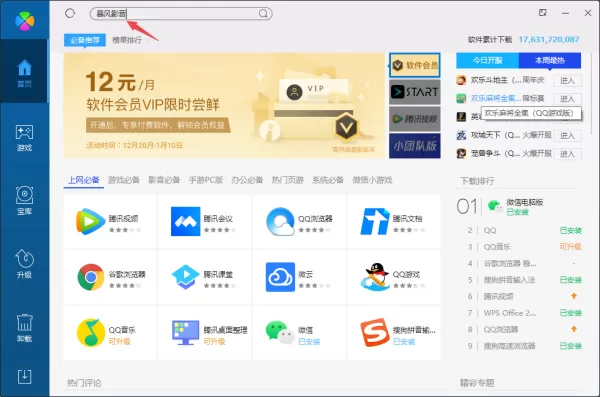Open the 腾讯桌面整理 app icon
The image size is (600, 397).
pyautogui.click(x=185, y=333)
